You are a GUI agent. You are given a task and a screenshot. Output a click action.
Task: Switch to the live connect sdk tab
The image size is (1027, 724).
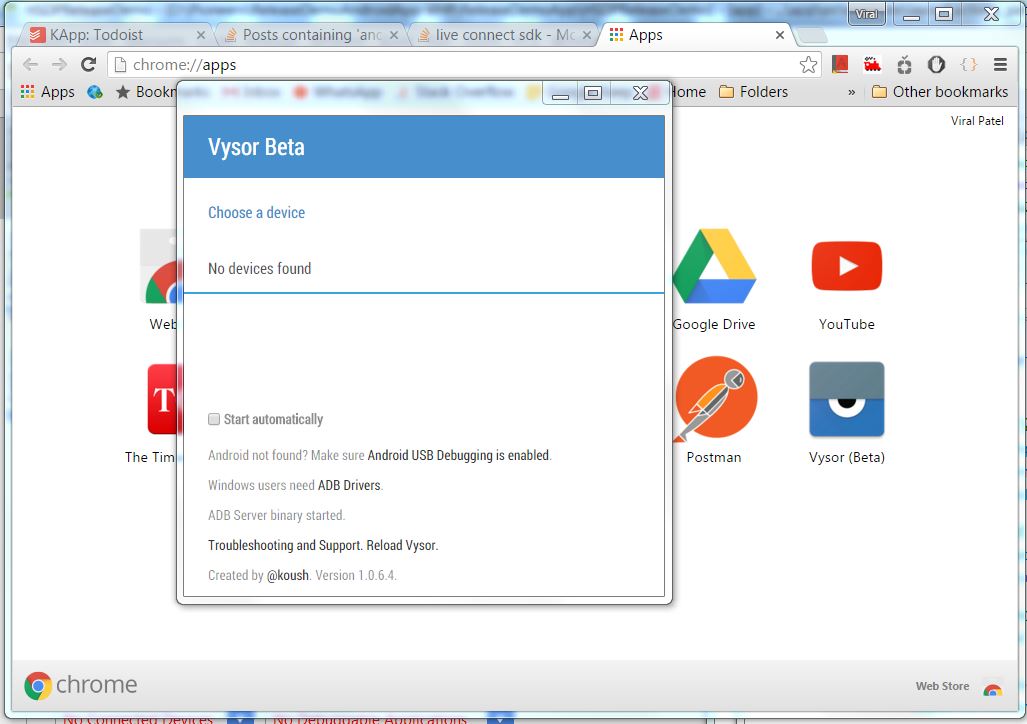[x=502, y=35]
